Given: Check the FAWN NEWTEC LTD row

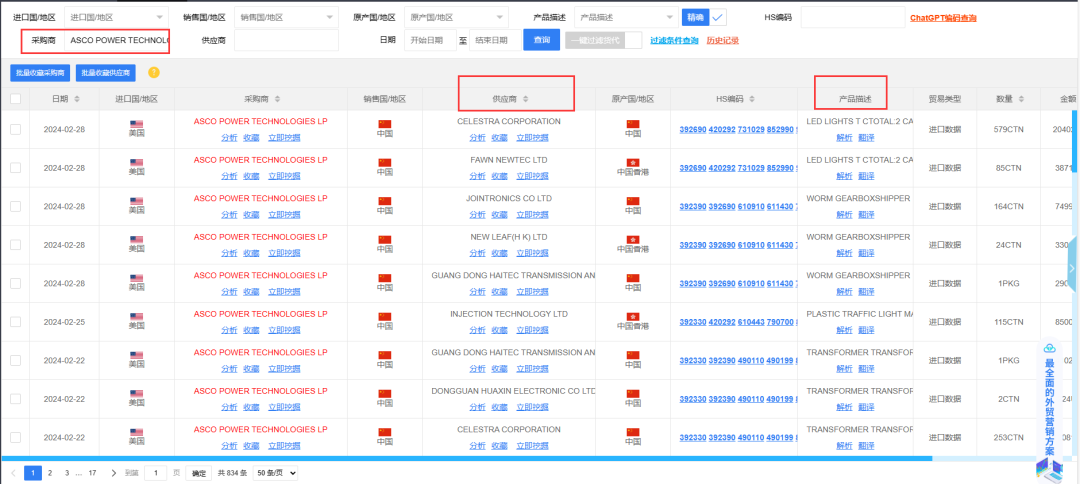Looking at the screenshot, I should (x=15, y=168).
